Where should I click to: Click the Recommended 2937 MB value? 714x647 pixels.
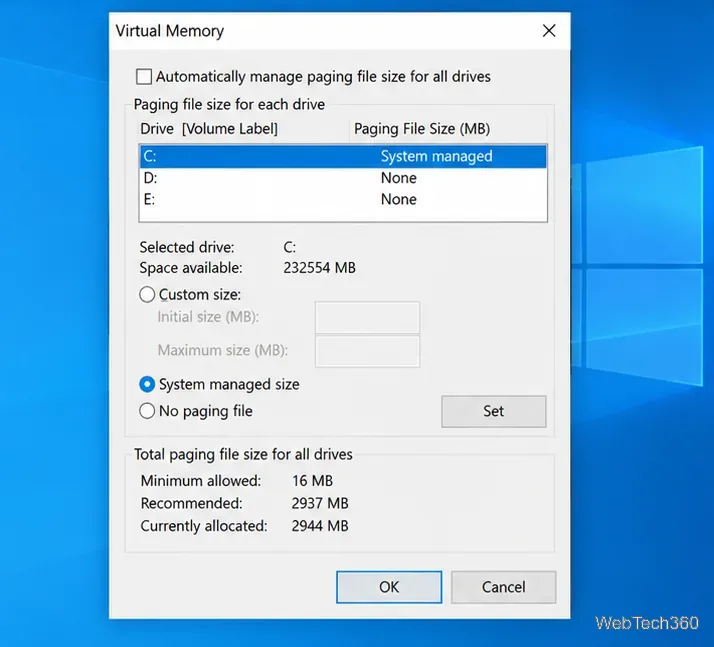pos(320,503)
